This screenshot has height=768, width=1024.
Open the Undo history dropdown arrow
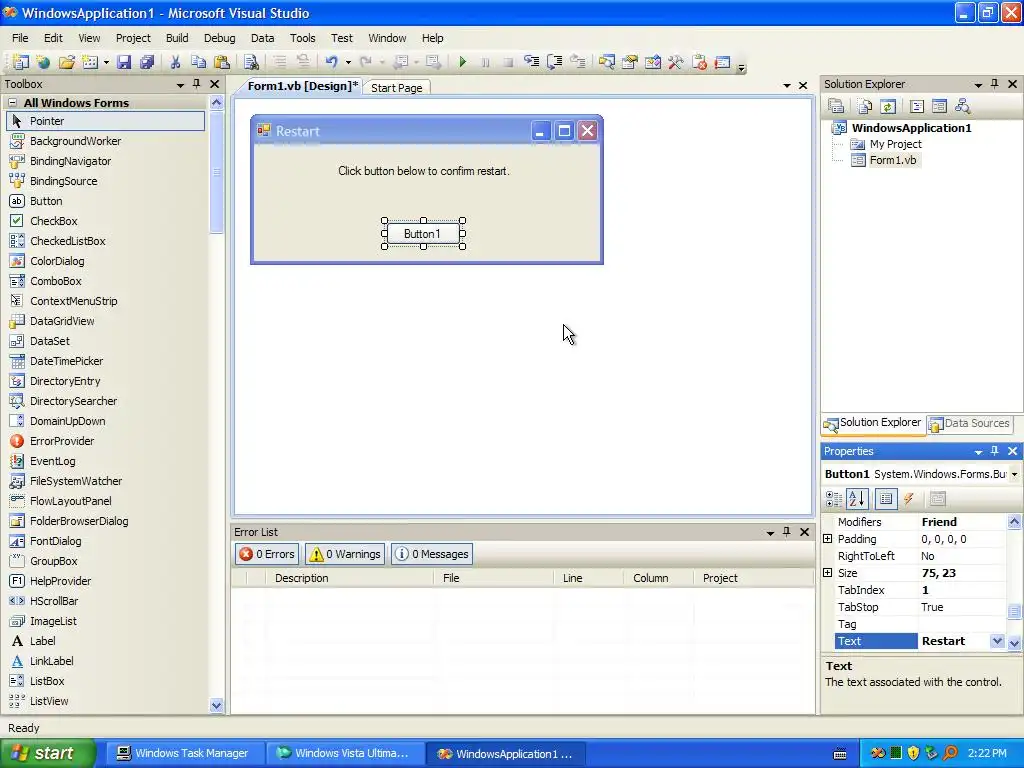[x=348, y=62]
